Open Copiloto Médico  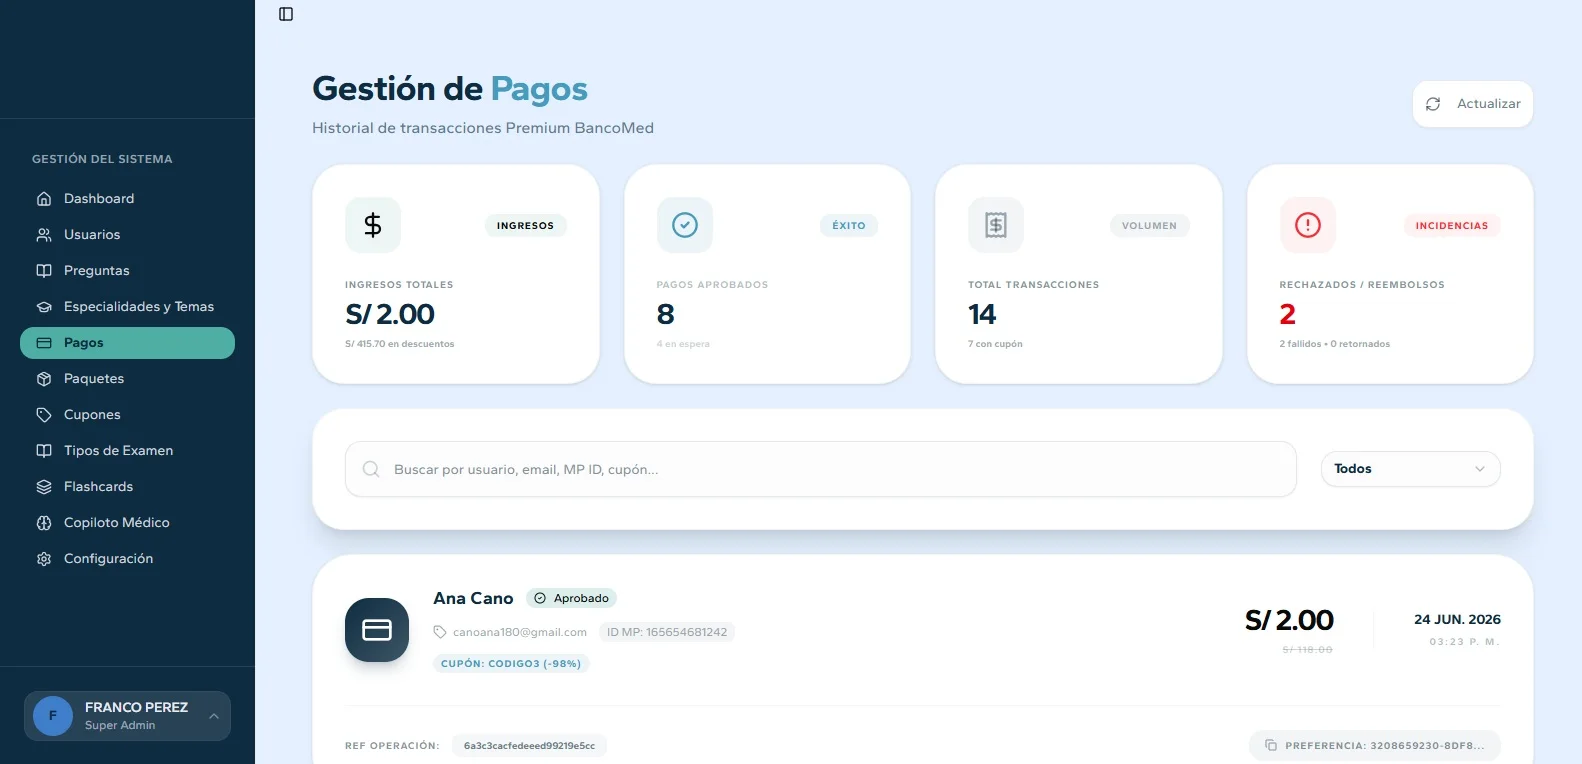point(127,523)
